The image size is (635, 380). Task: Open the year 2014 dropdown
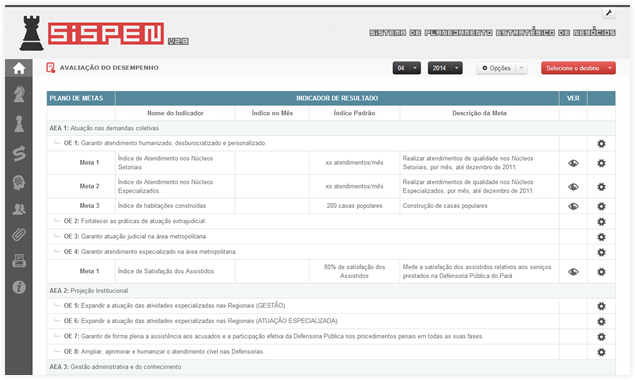(445, 68)
